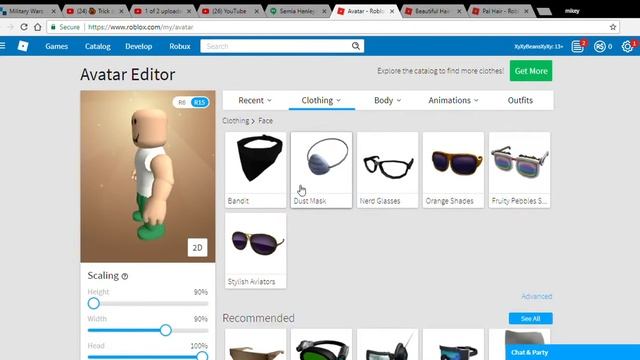The height and width of the screenshot is (360, 640).
Task: Open the notifications feed icon
Action: pos(578,46)
